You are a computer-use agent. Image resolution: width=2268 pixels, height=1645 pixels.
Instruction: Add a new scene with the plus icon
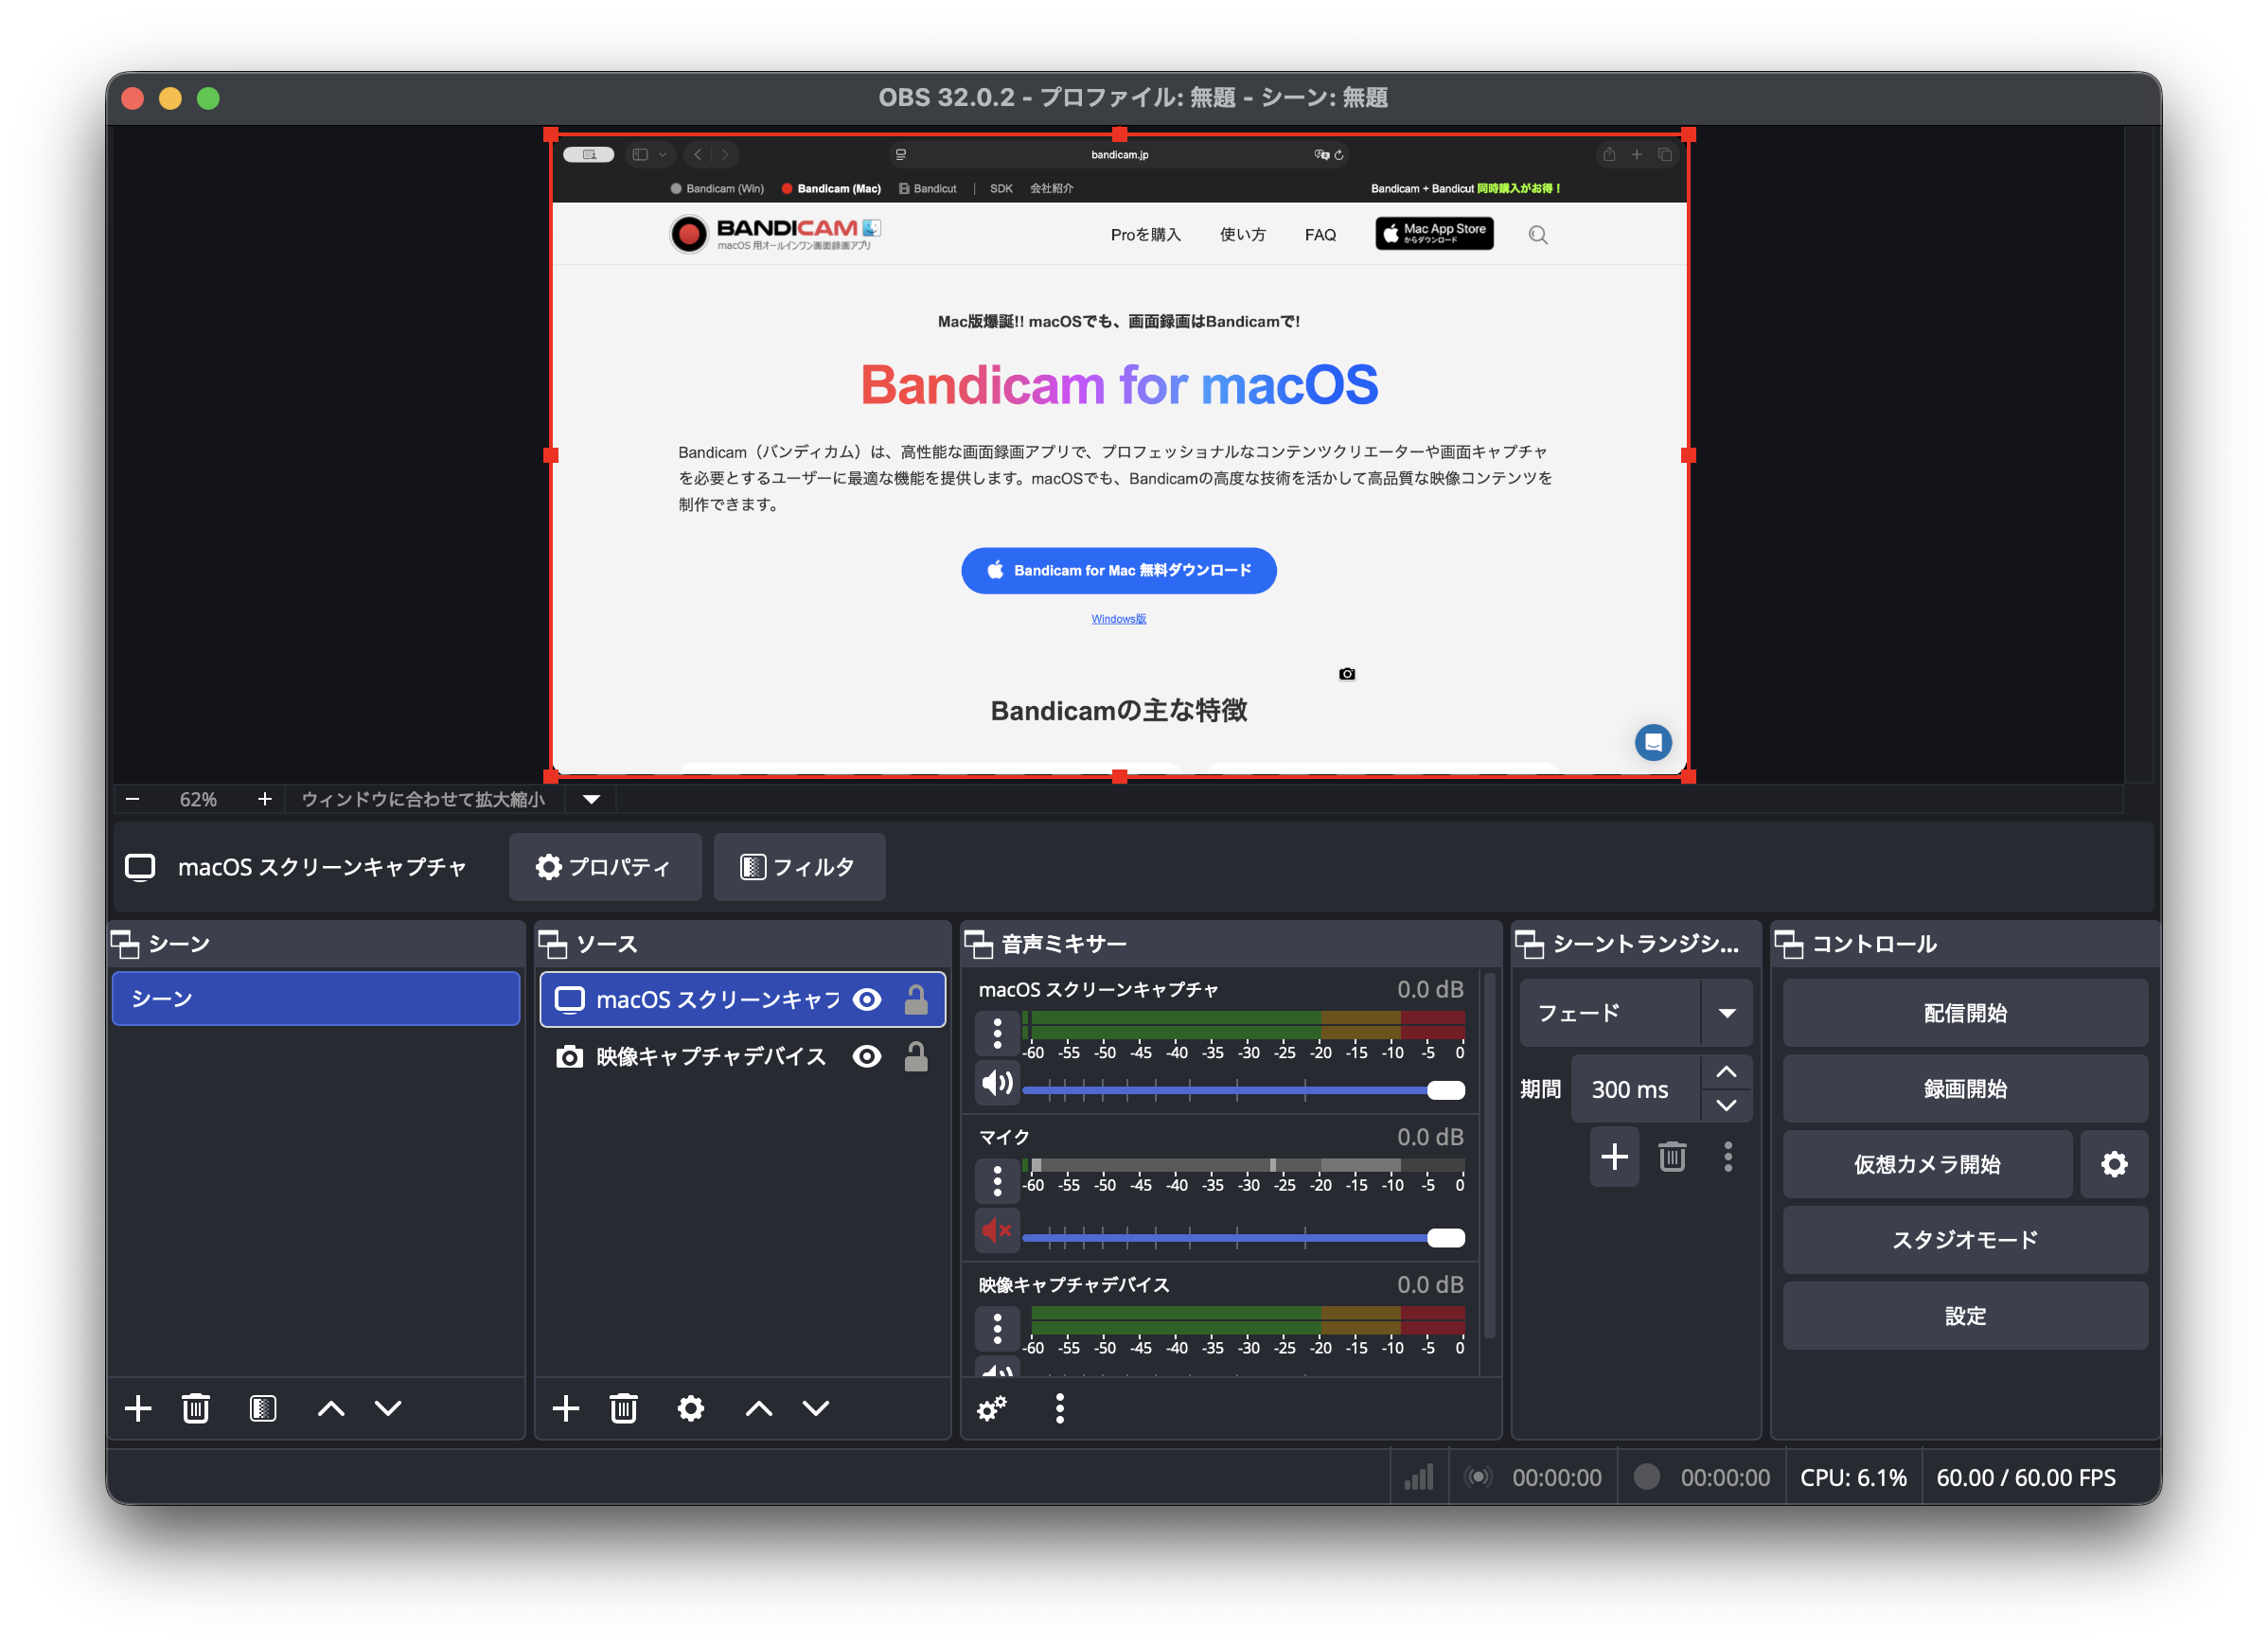pyautogui.click(x=139, y=1409)
